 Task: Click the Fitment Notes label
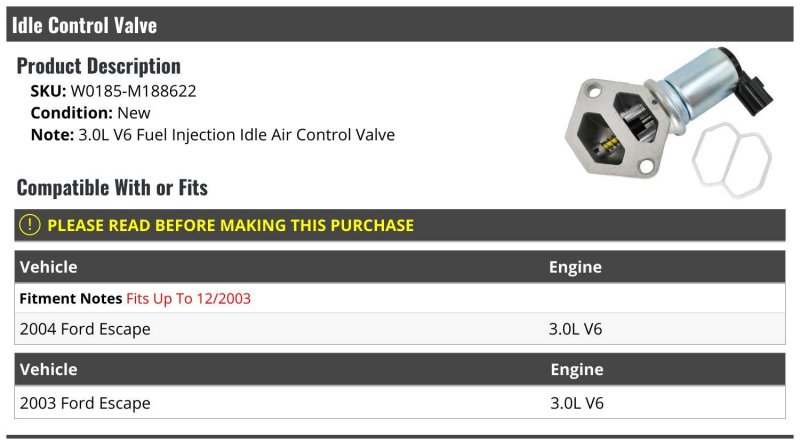point(71,298)
